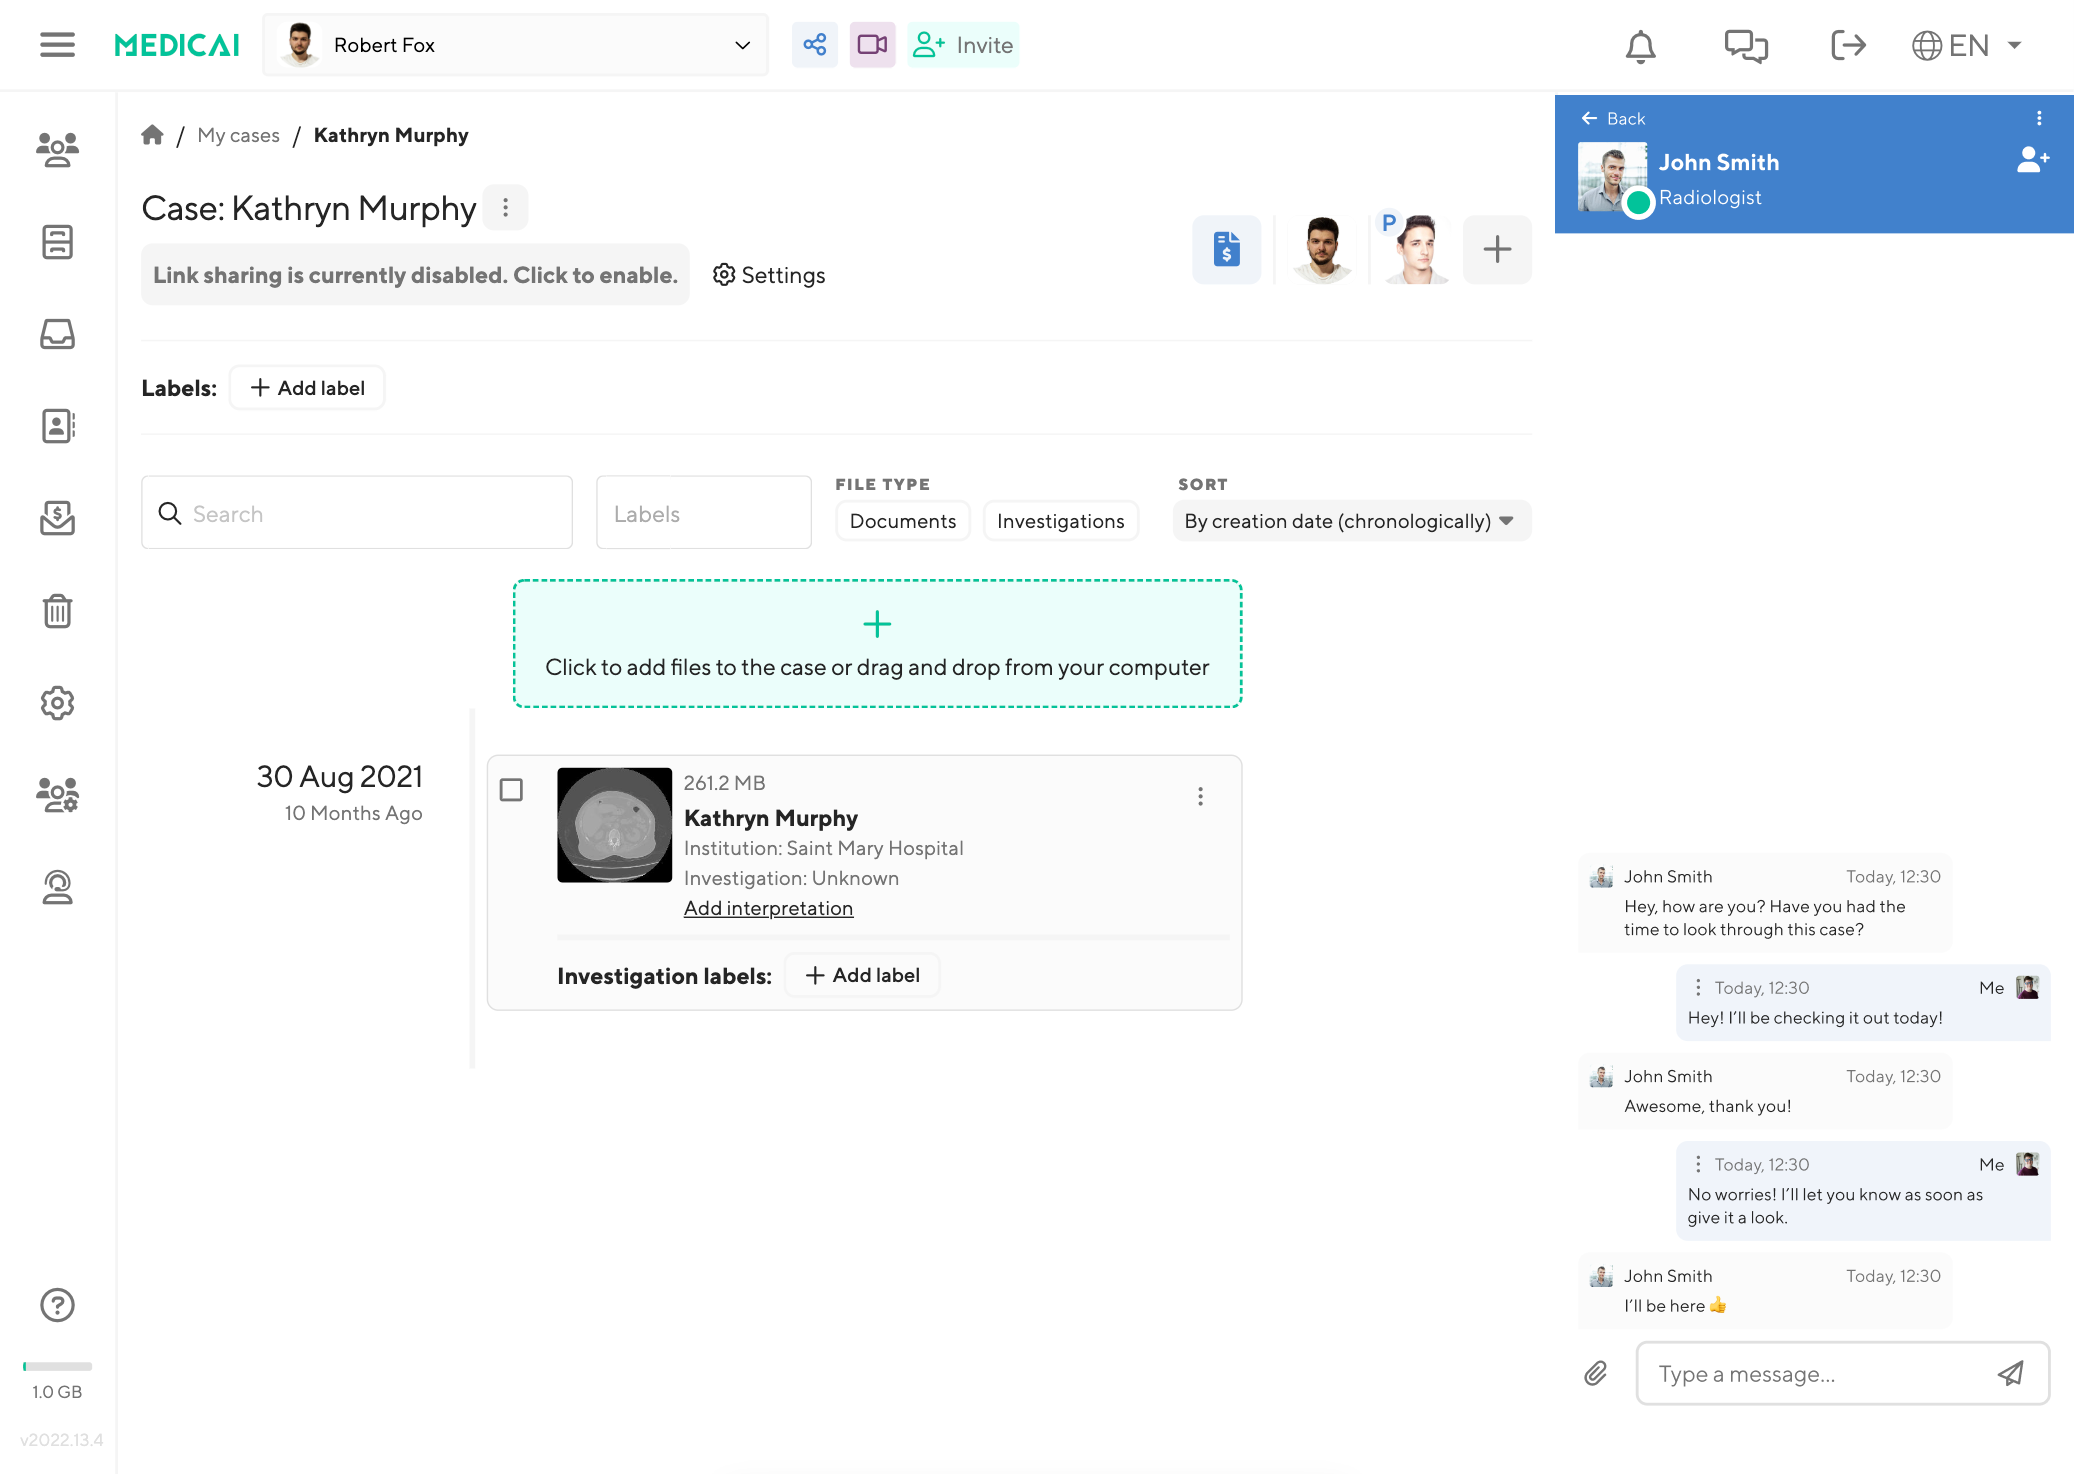Filter files by Investigations type
This screenshot has height=1475, width=2074.
1060,520
